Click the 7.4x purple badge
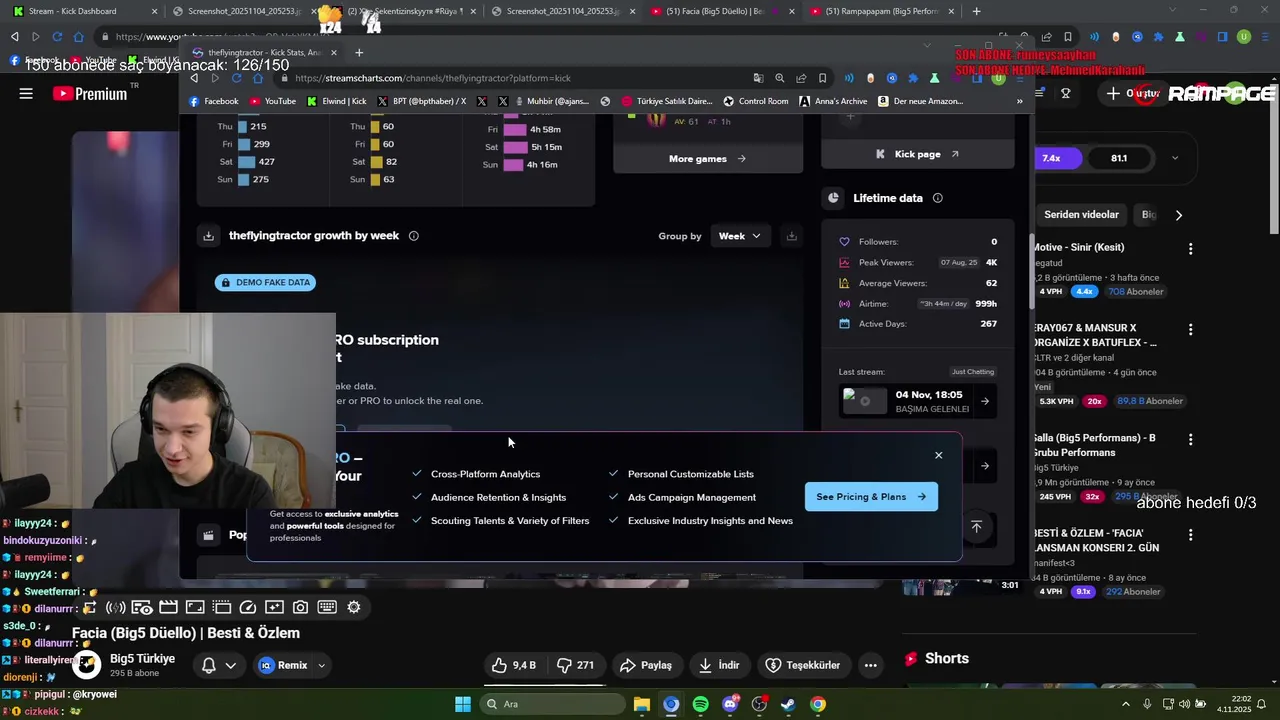This screenshot has width=1280, height=720. click(1056, 158)
